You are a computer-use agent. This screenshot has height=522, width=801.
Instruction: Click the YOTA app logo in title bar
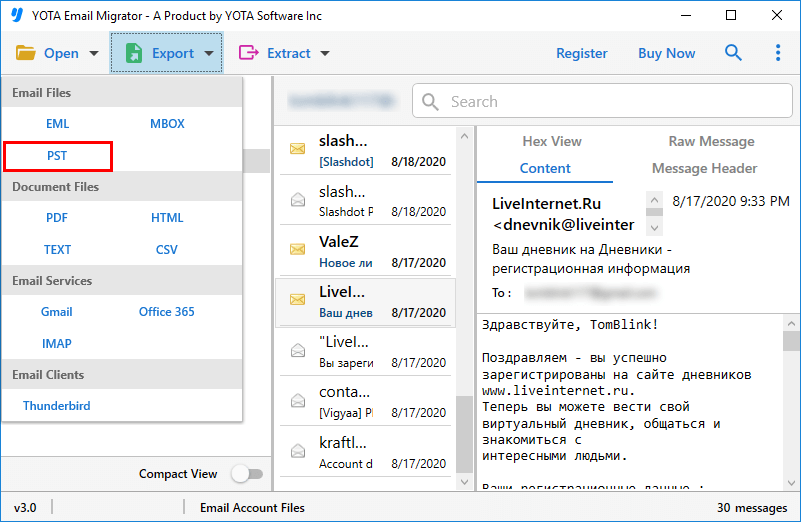click(17, 15)
